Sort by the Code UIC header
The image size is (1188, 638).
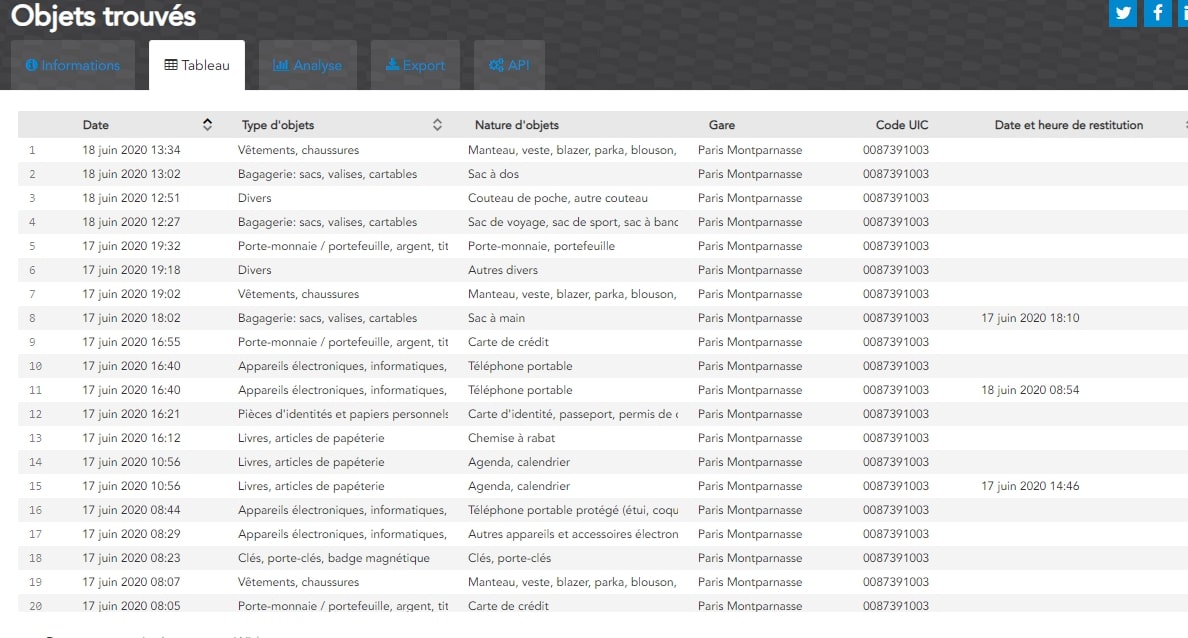[901, 125]
